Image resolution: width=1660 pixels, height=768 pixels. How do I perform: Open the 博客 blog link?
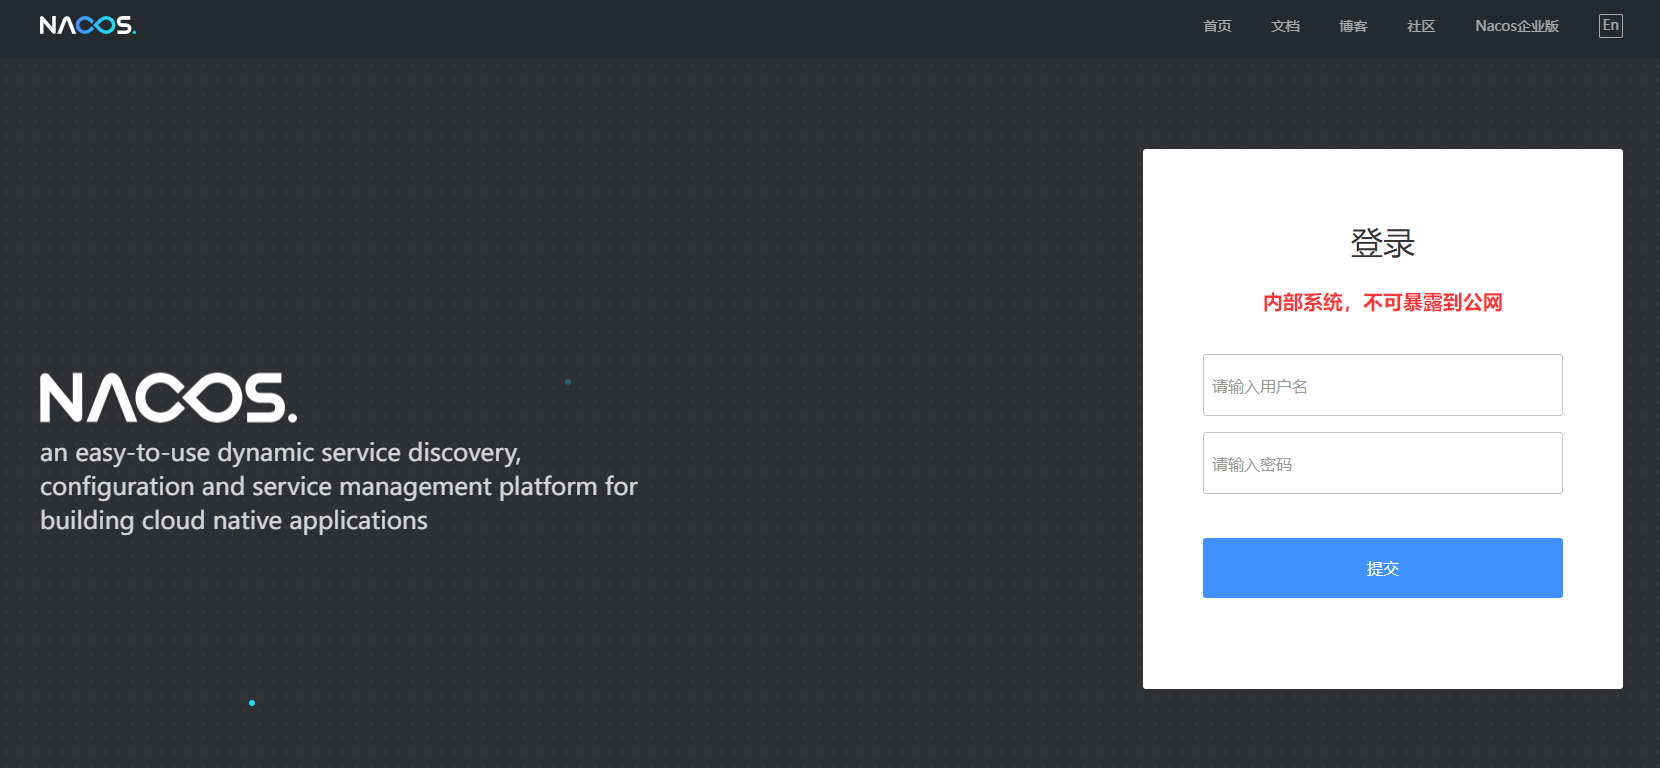pos(1353,26)
